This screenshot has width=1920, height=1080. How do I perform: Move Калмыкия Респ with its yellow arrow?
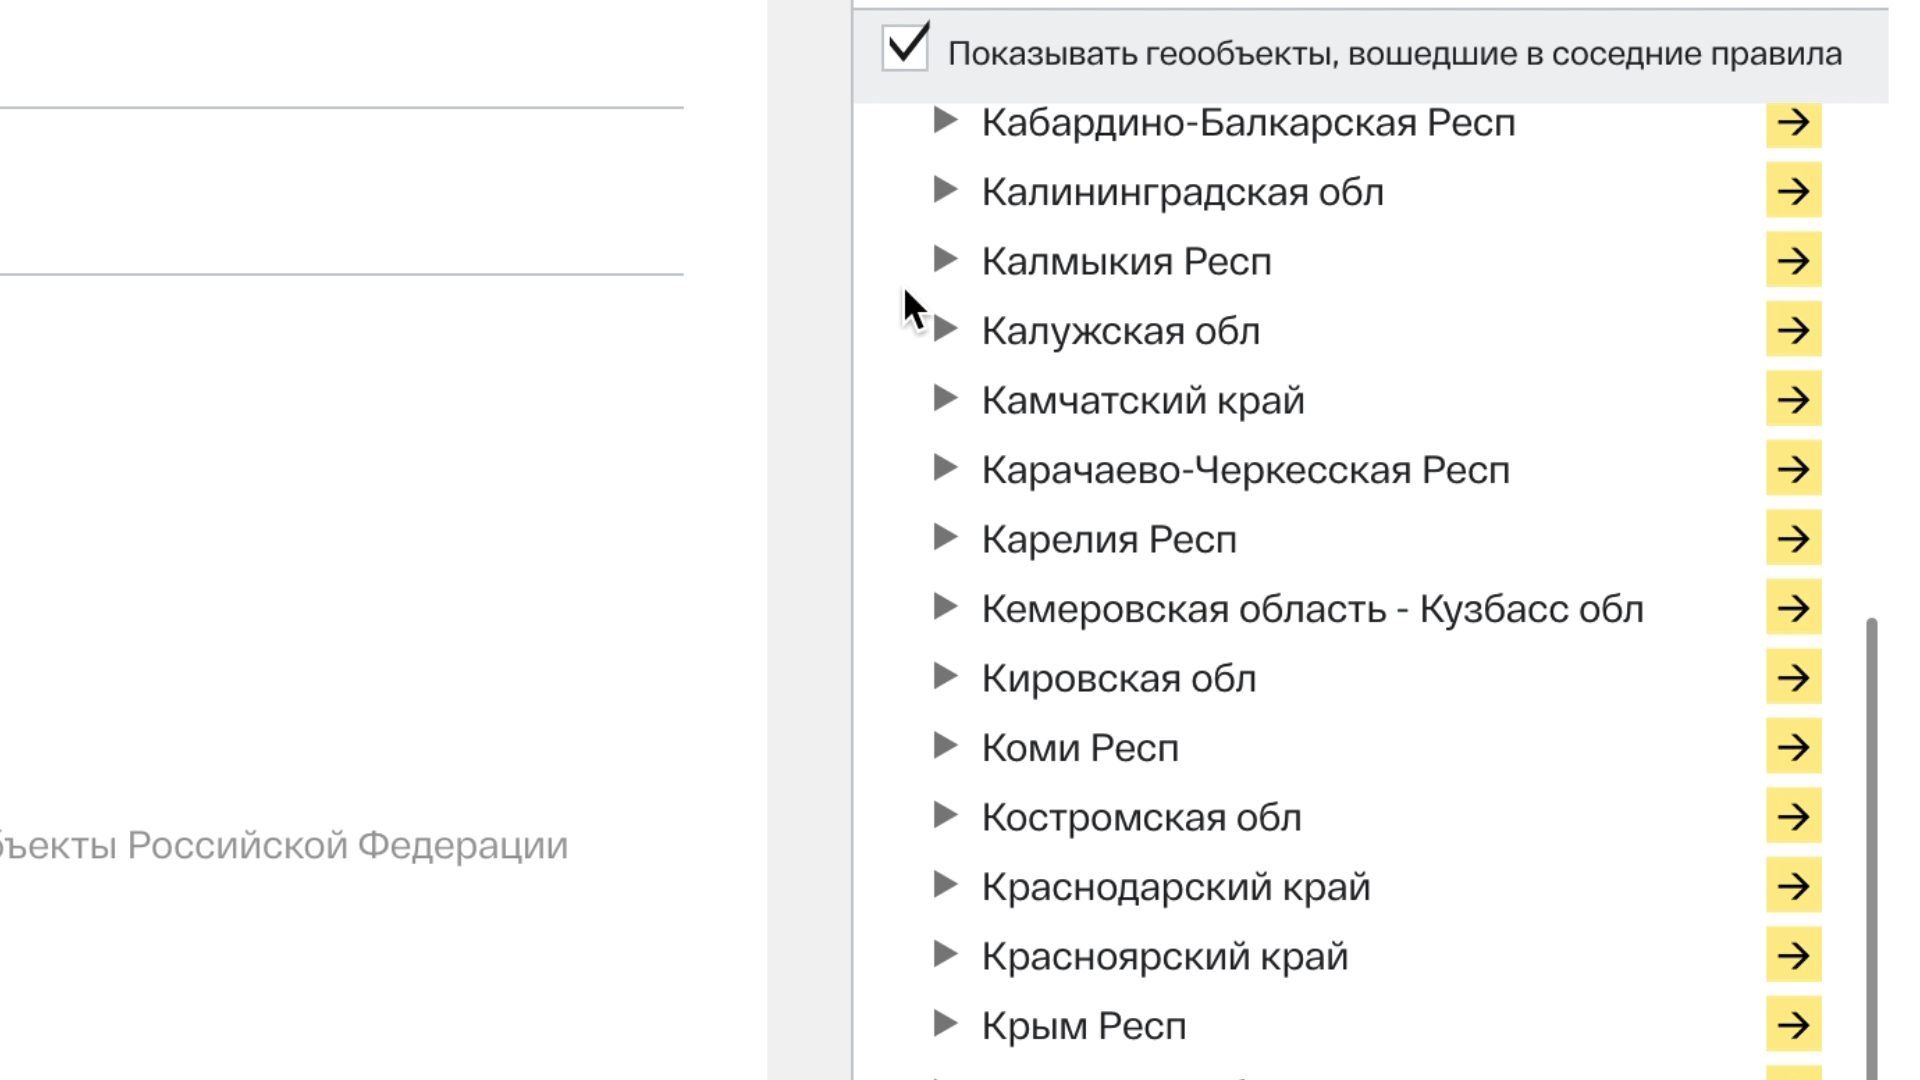[x=1793, y=261]
